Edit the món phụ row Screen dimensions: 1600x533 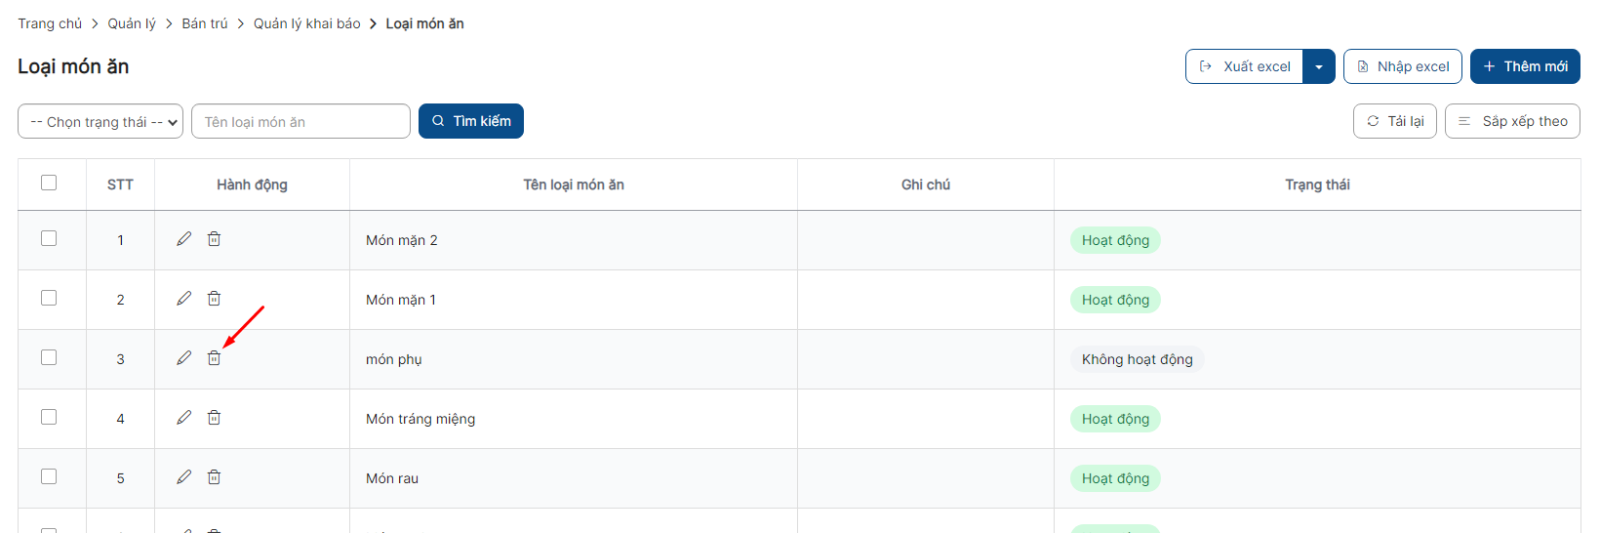click(184, 358)
